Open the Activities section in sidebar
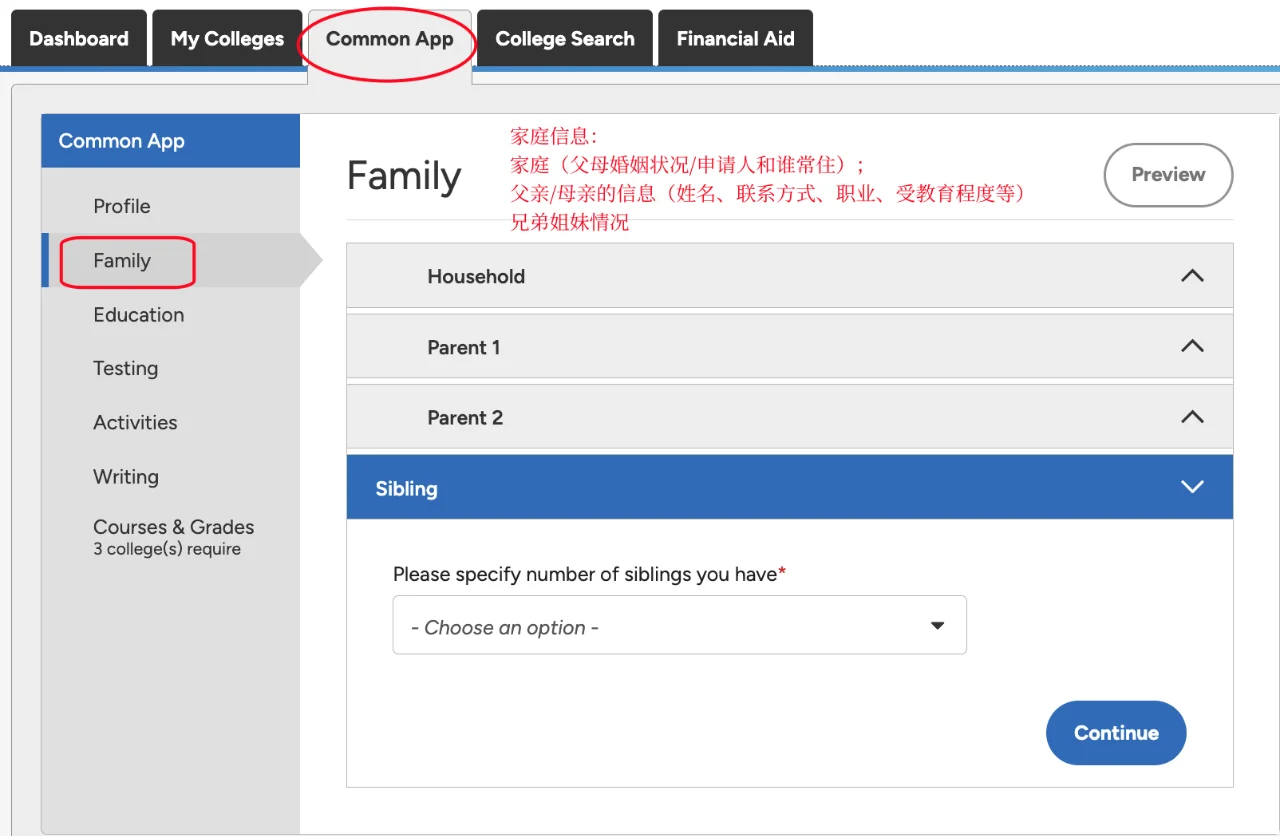This screenshot has height=836, width=1280. 136,422
